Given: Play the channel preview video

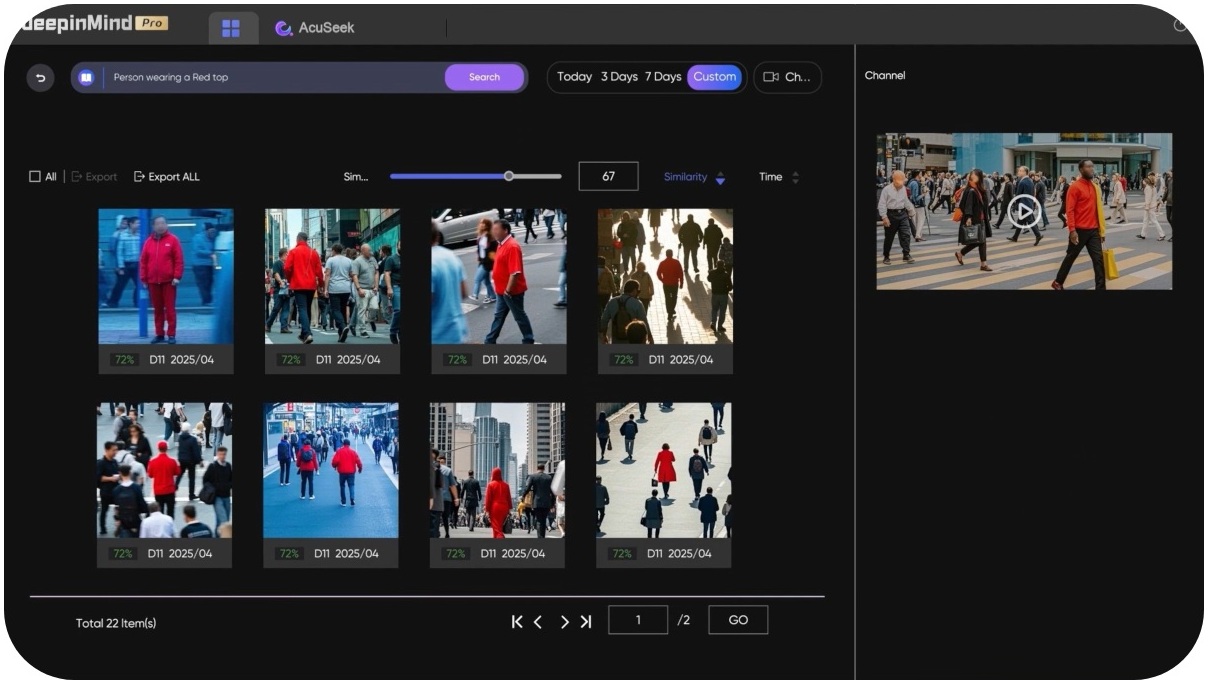Looking at the screenshot, I should 1023,211.
